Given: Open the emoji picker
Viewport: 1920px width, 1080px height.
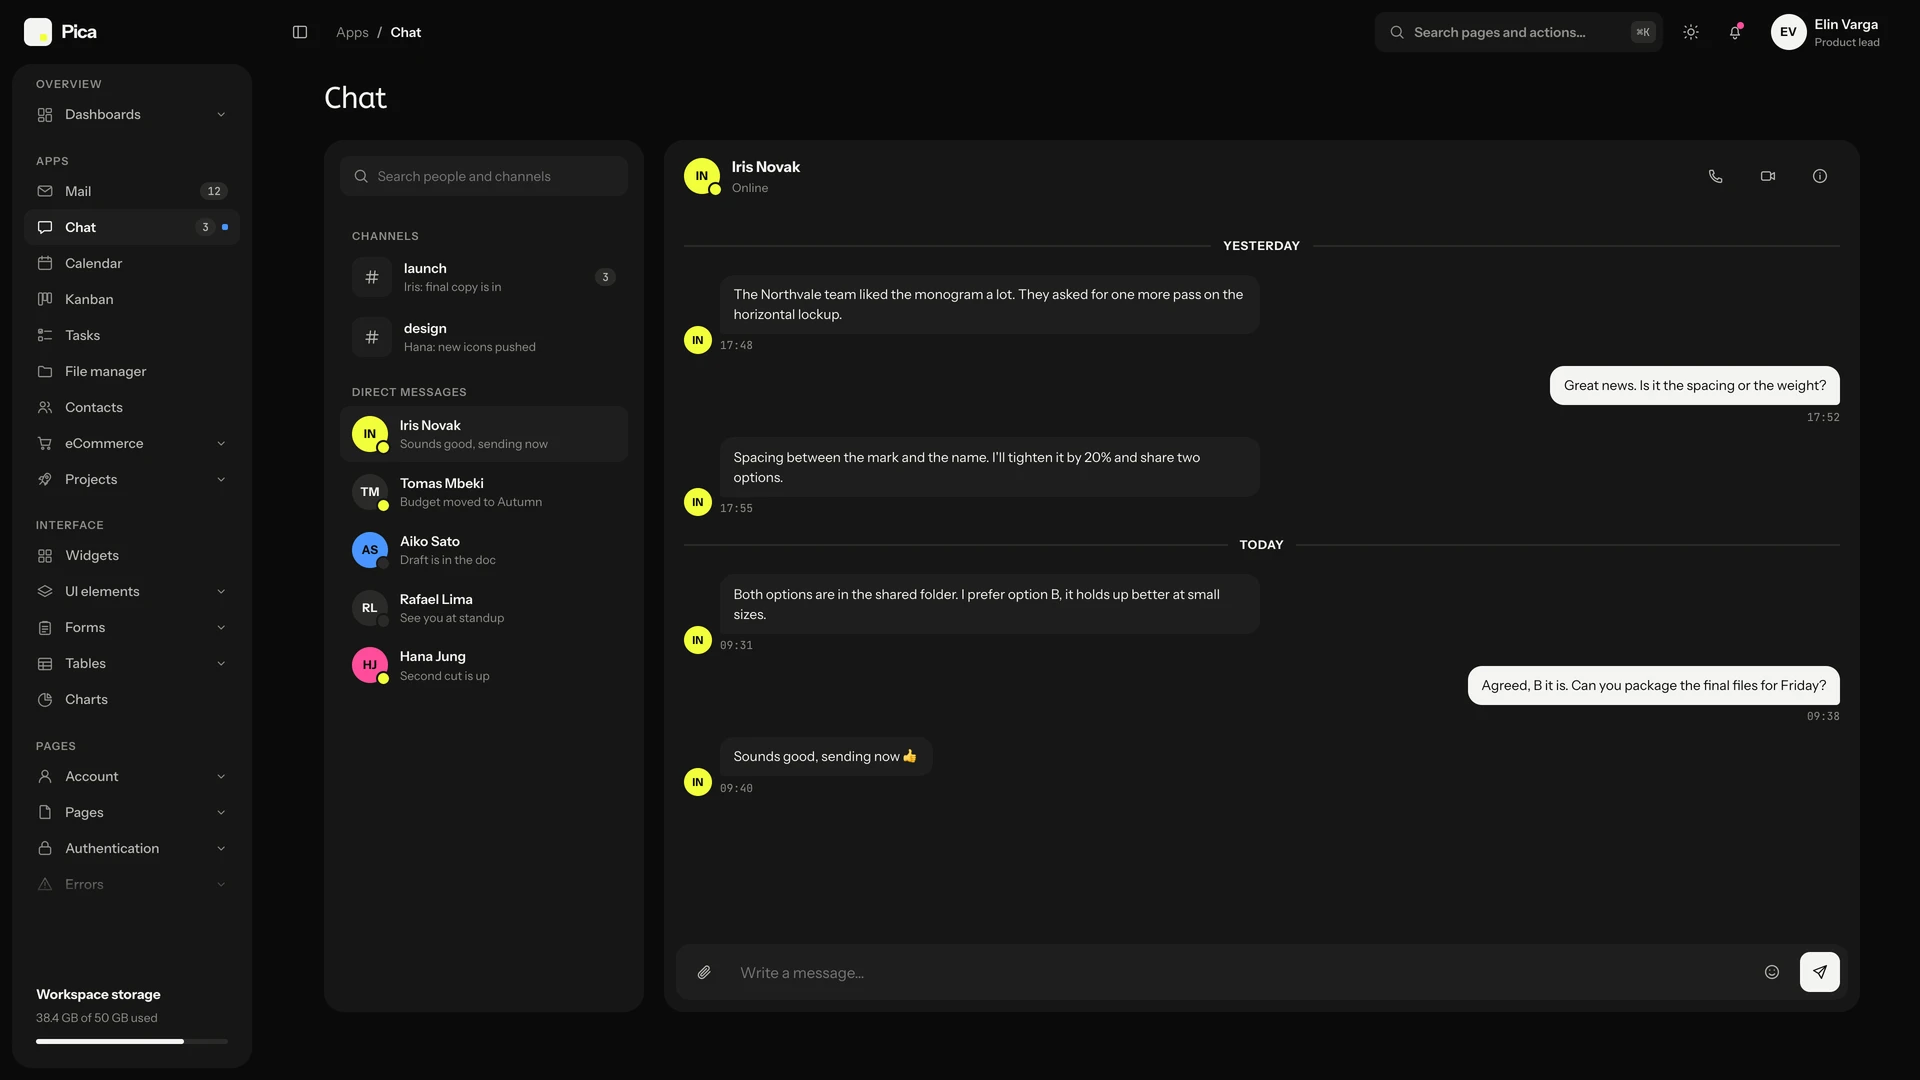Looking at the screenshot, I should tap(1772, 972).
